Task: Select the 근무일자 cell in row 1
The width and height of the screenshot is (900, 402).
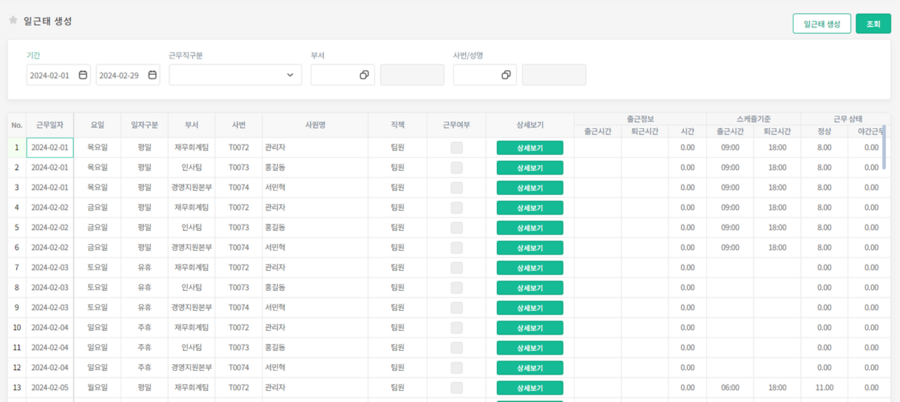Action: 49,148
